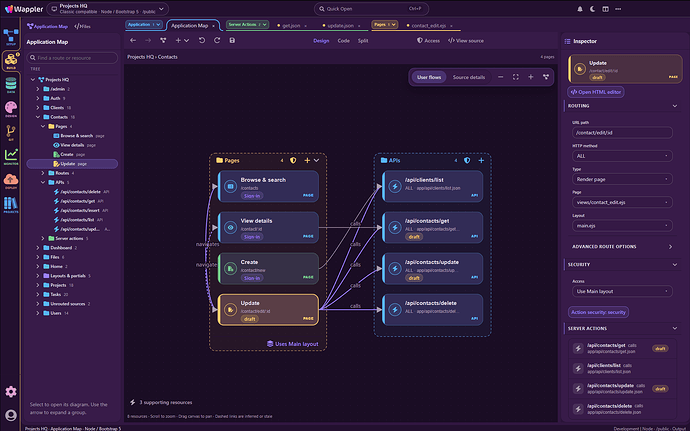Toggle dark mode moon icon
Viewport: 690px width, 431px height.
pos(593,9)
